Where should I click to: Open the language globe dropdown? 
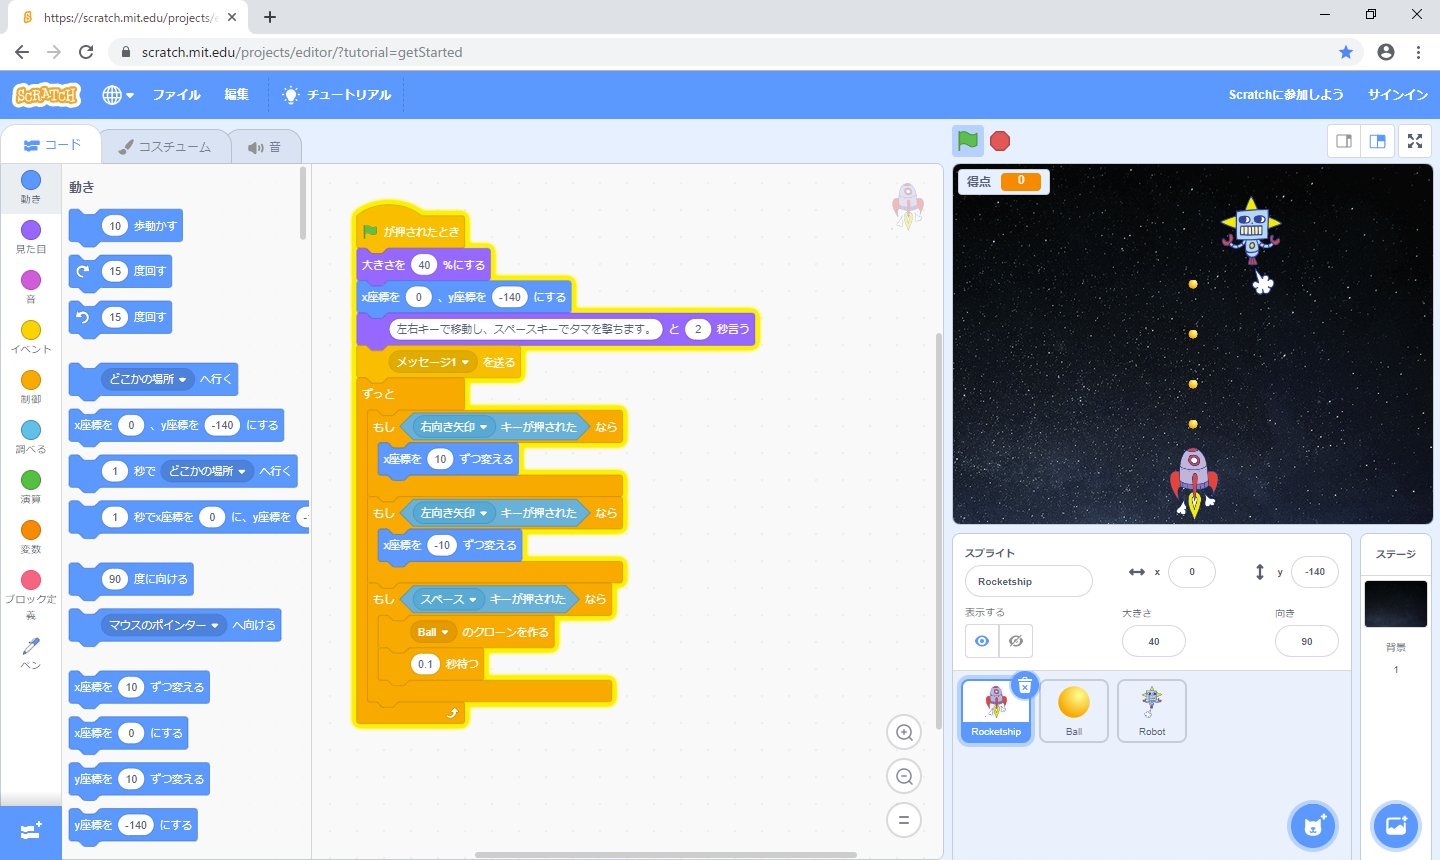click(117, 95)
